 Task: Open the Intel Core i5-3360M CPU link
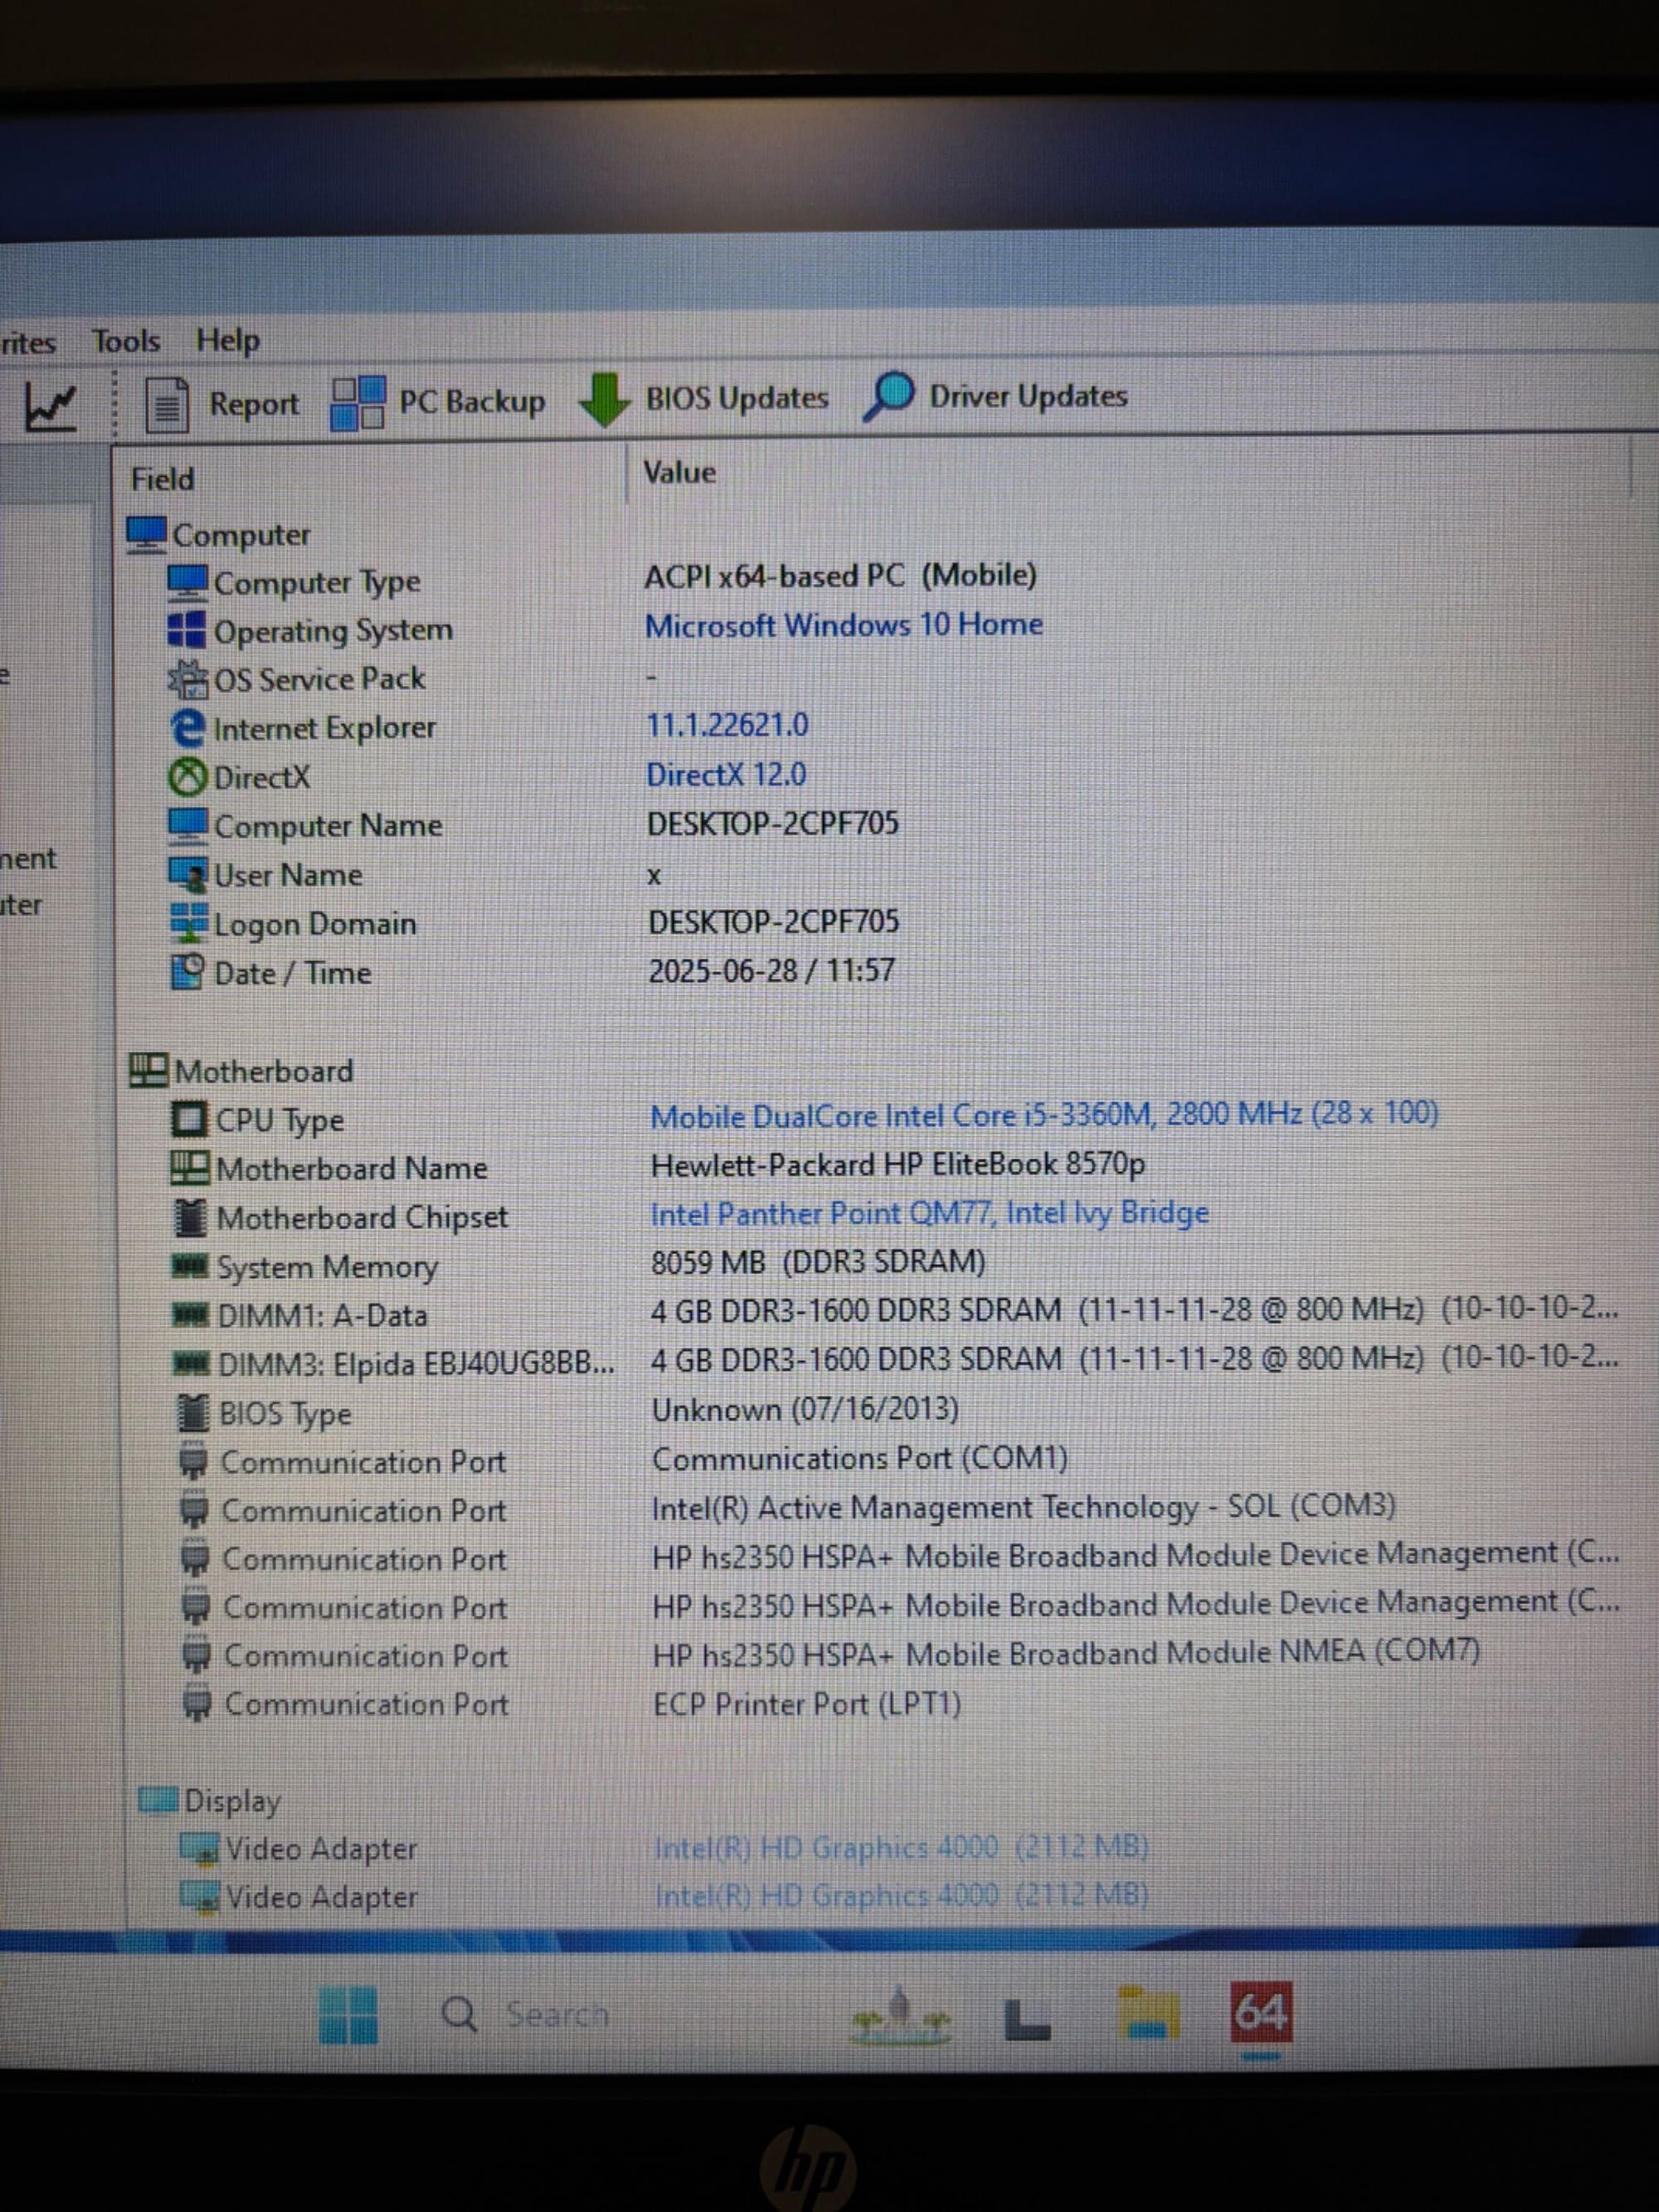tap(1045, 1114)
